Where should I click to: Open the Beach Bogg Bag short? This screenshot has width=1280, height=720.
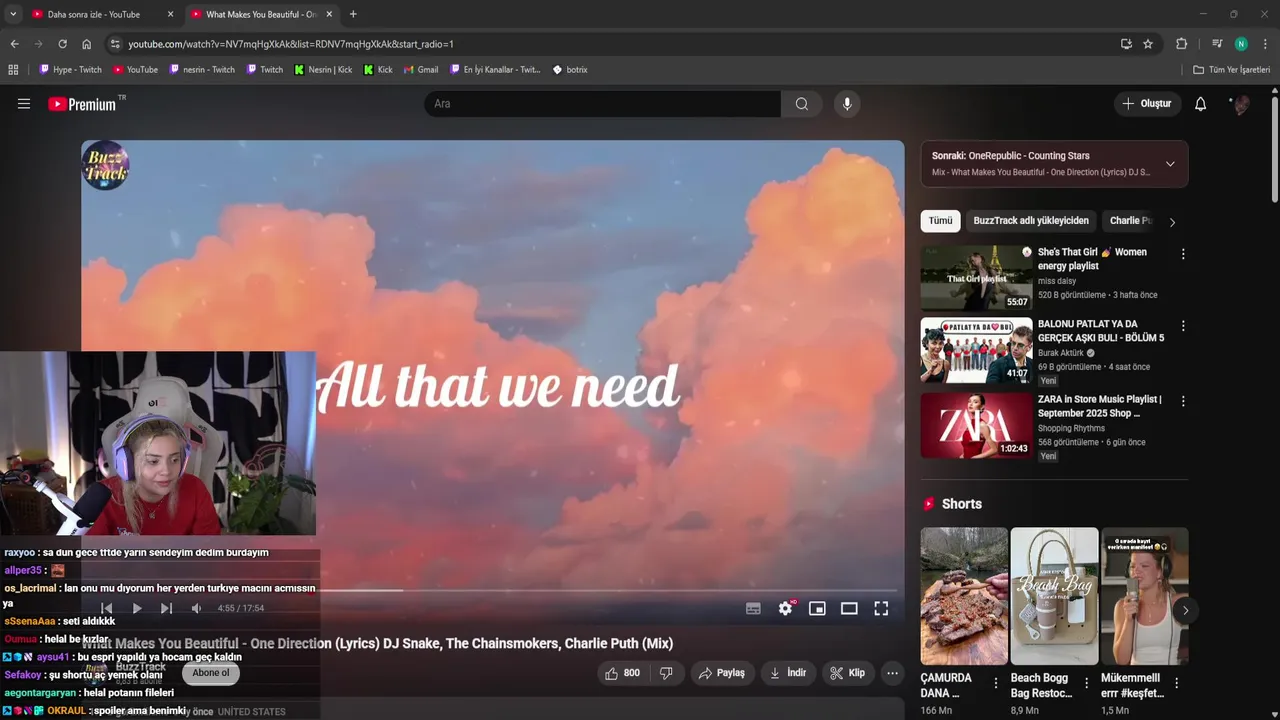pyautogui.click(x=1054, y=596)
